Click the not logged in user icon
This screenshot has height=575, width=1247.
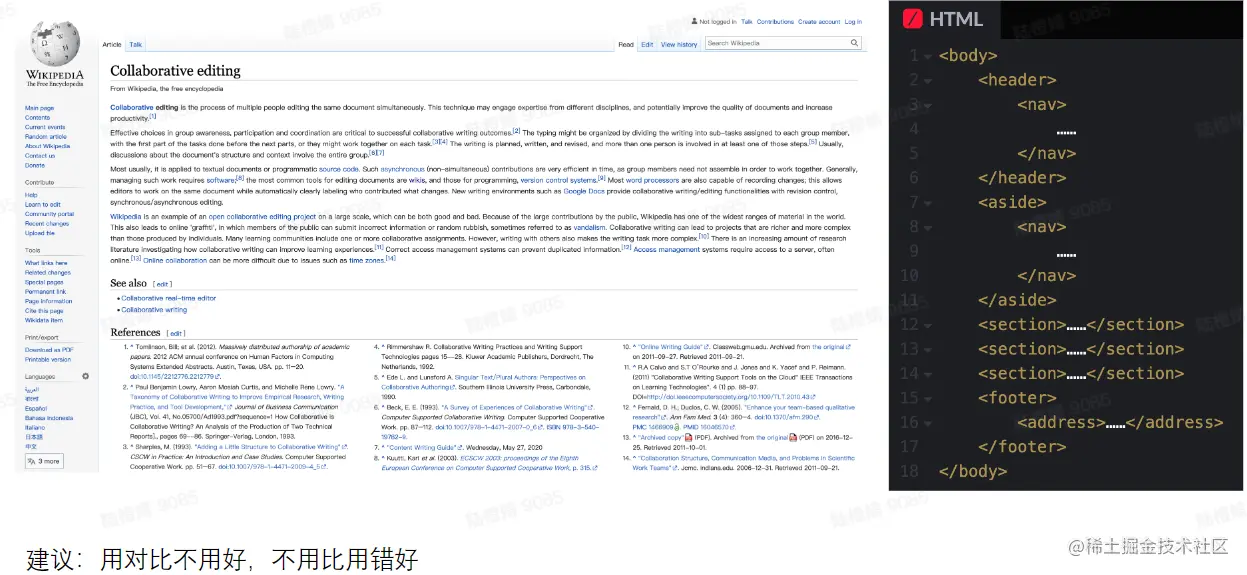694,21
